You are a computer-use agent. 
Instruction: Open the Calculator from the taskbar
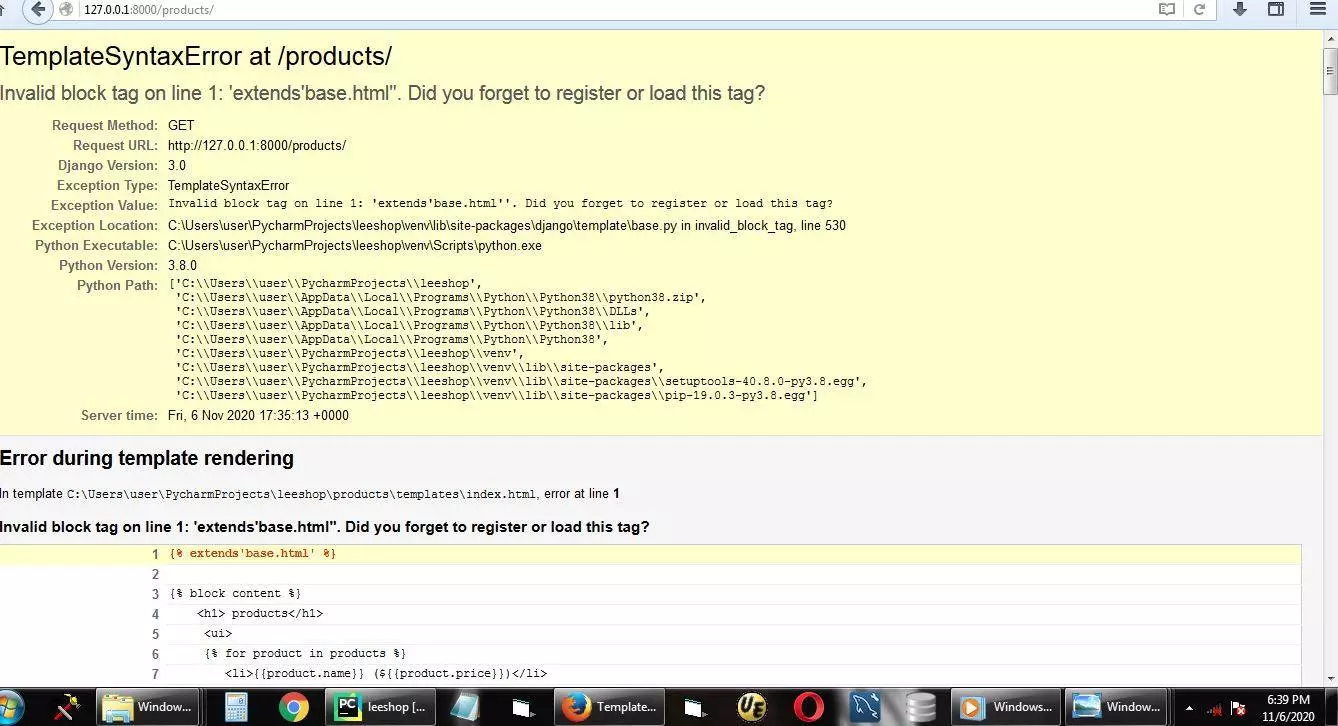tap(235, 707)
